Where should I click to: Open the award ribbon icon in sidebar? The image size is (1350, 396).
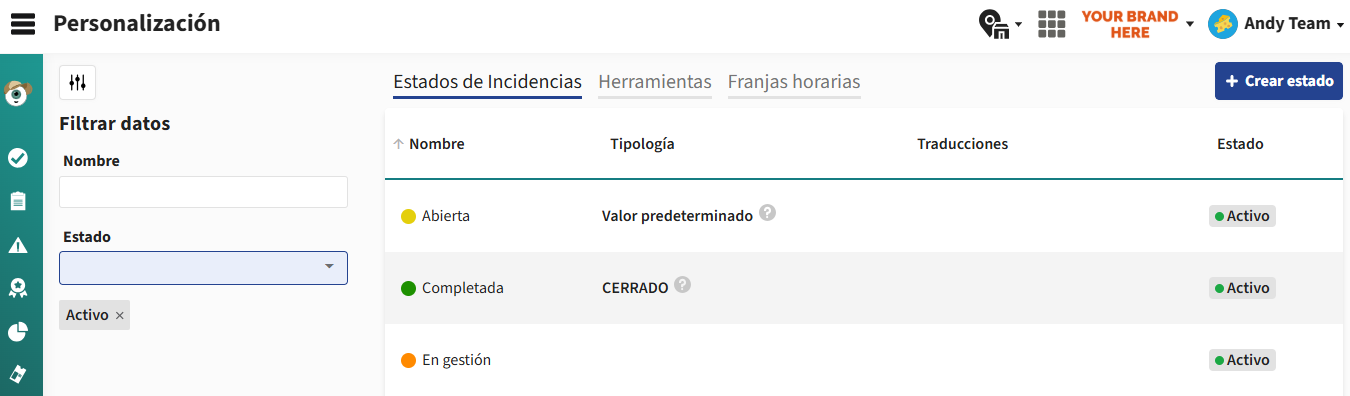(18, 288)
